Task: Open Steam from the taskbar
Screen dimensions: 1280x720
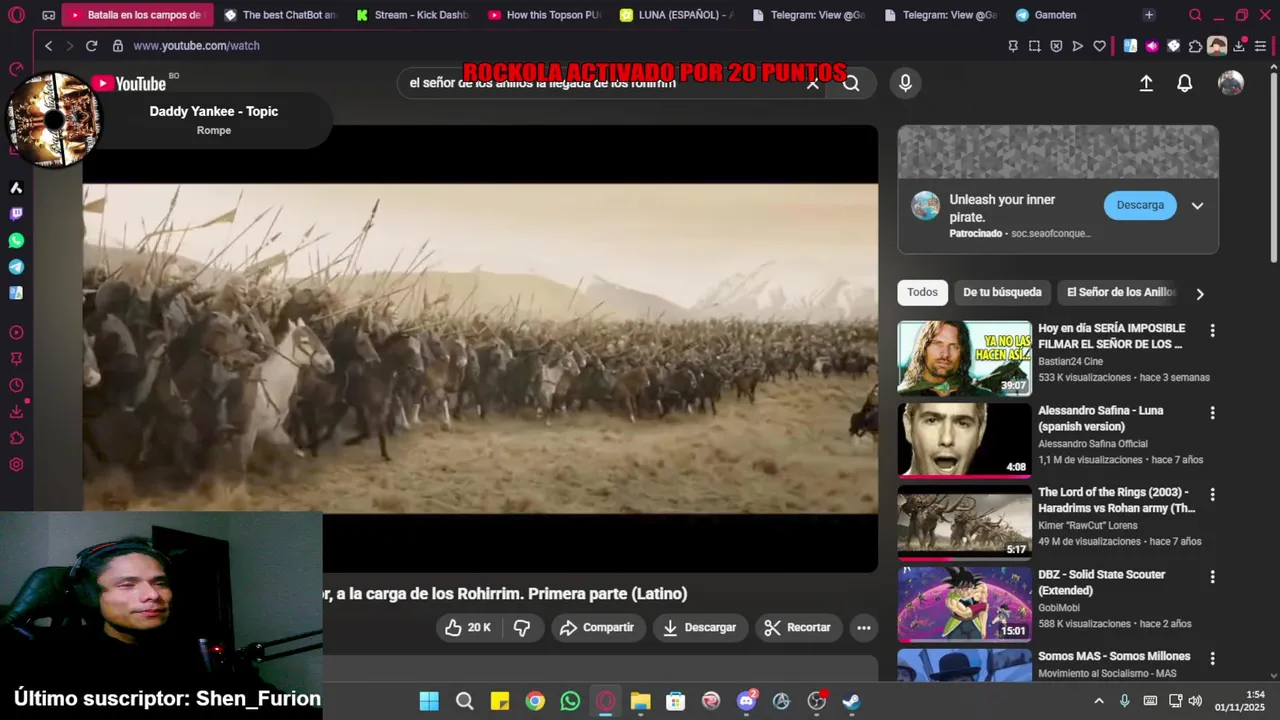Action: (851, 701)
